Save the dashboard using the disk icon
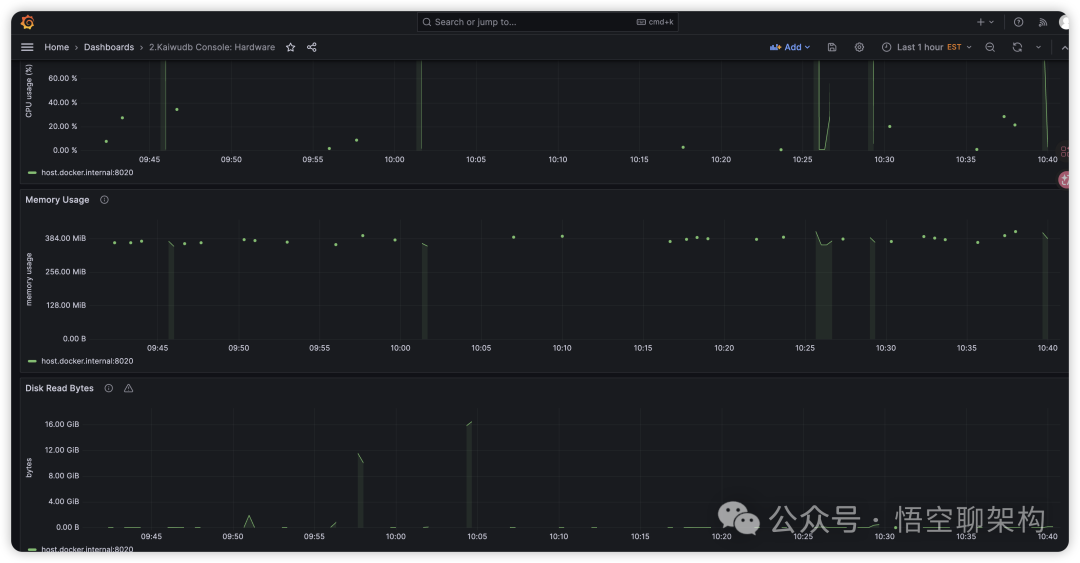This screenshot has width=1080, height=563. [x=832, y=47]
